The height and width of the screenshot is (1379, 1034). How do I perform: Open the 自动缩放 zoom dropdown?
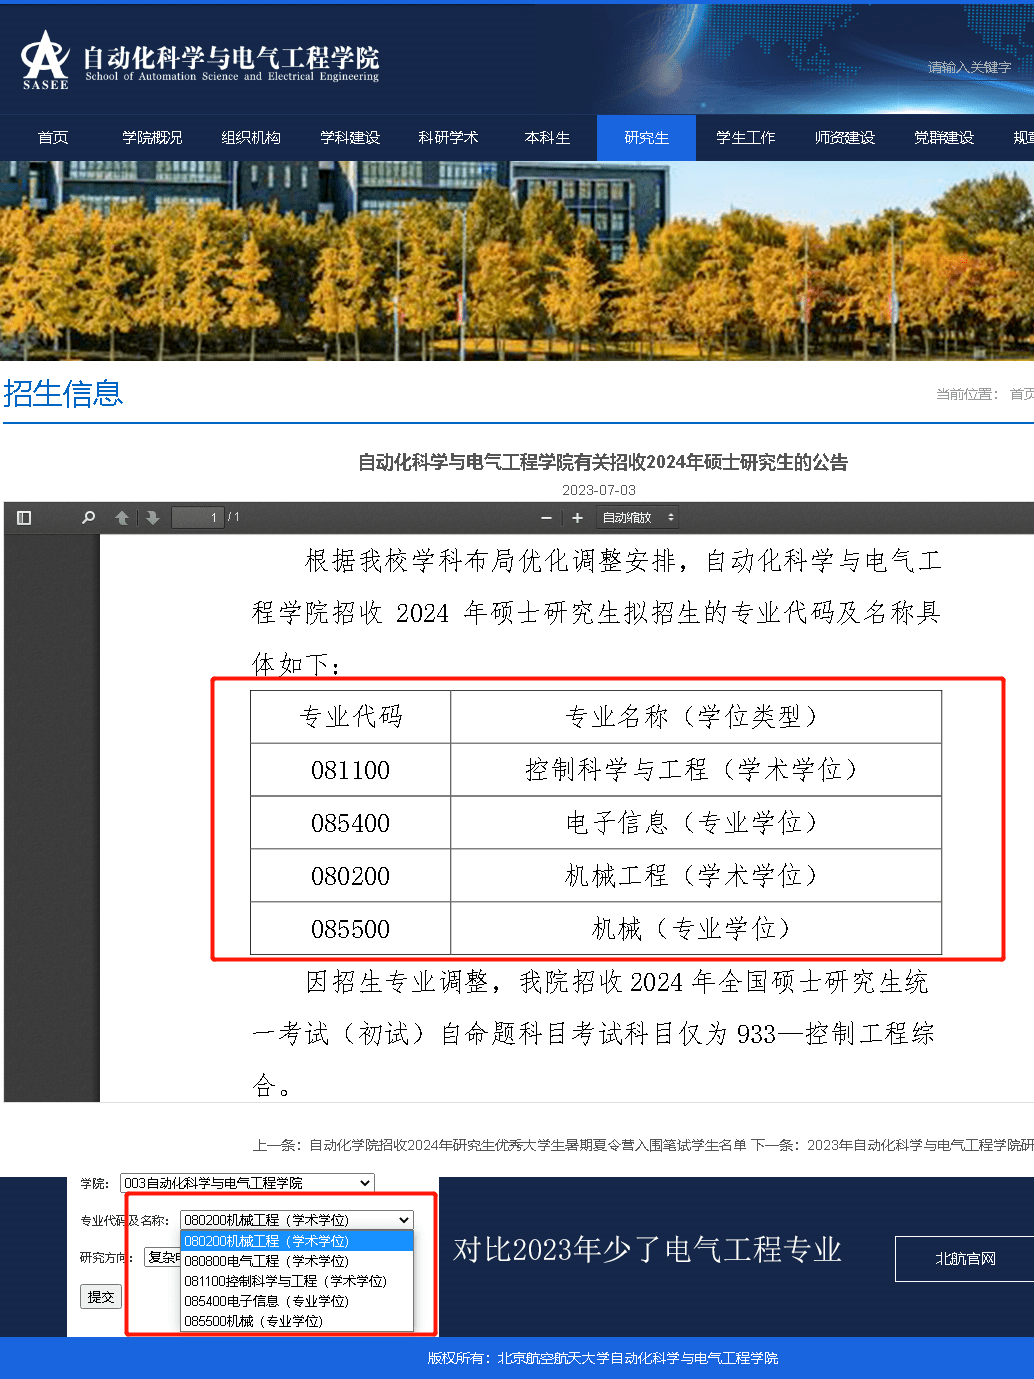pyautogui.click(x=638, y=518)
